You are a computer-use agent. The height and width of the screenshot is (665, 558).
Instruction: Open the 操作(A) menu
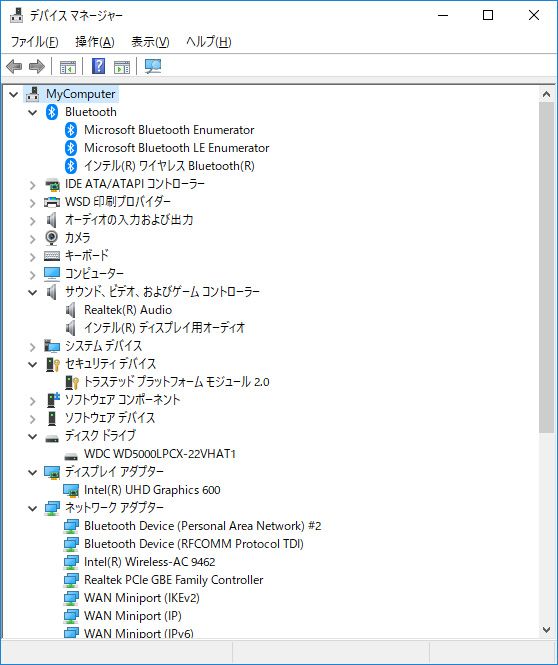[95, 42]
